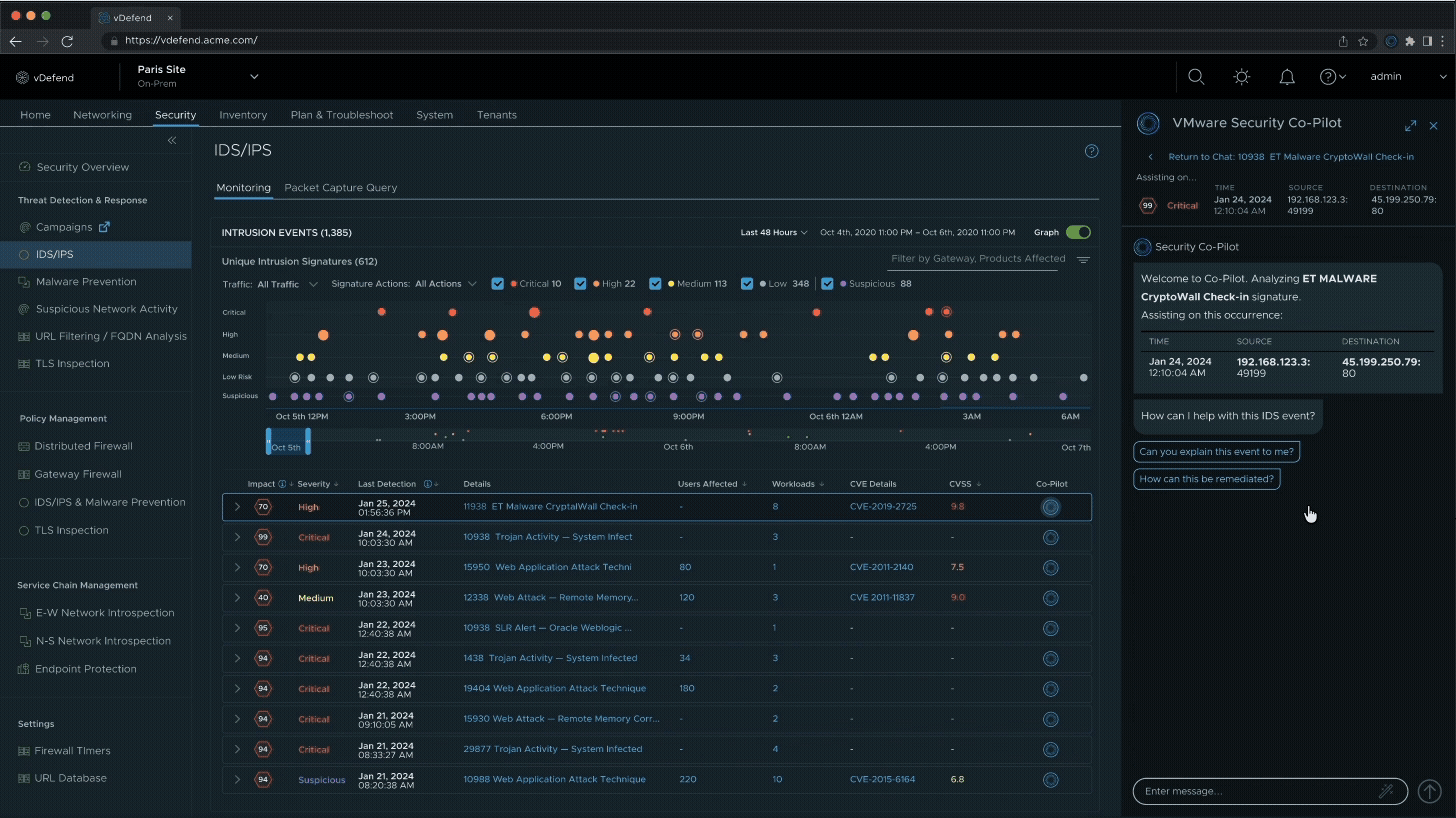
Task: Open Co-Pilot for the CVE-2019-2725 event row
Action: click(x=1050, y=507)
